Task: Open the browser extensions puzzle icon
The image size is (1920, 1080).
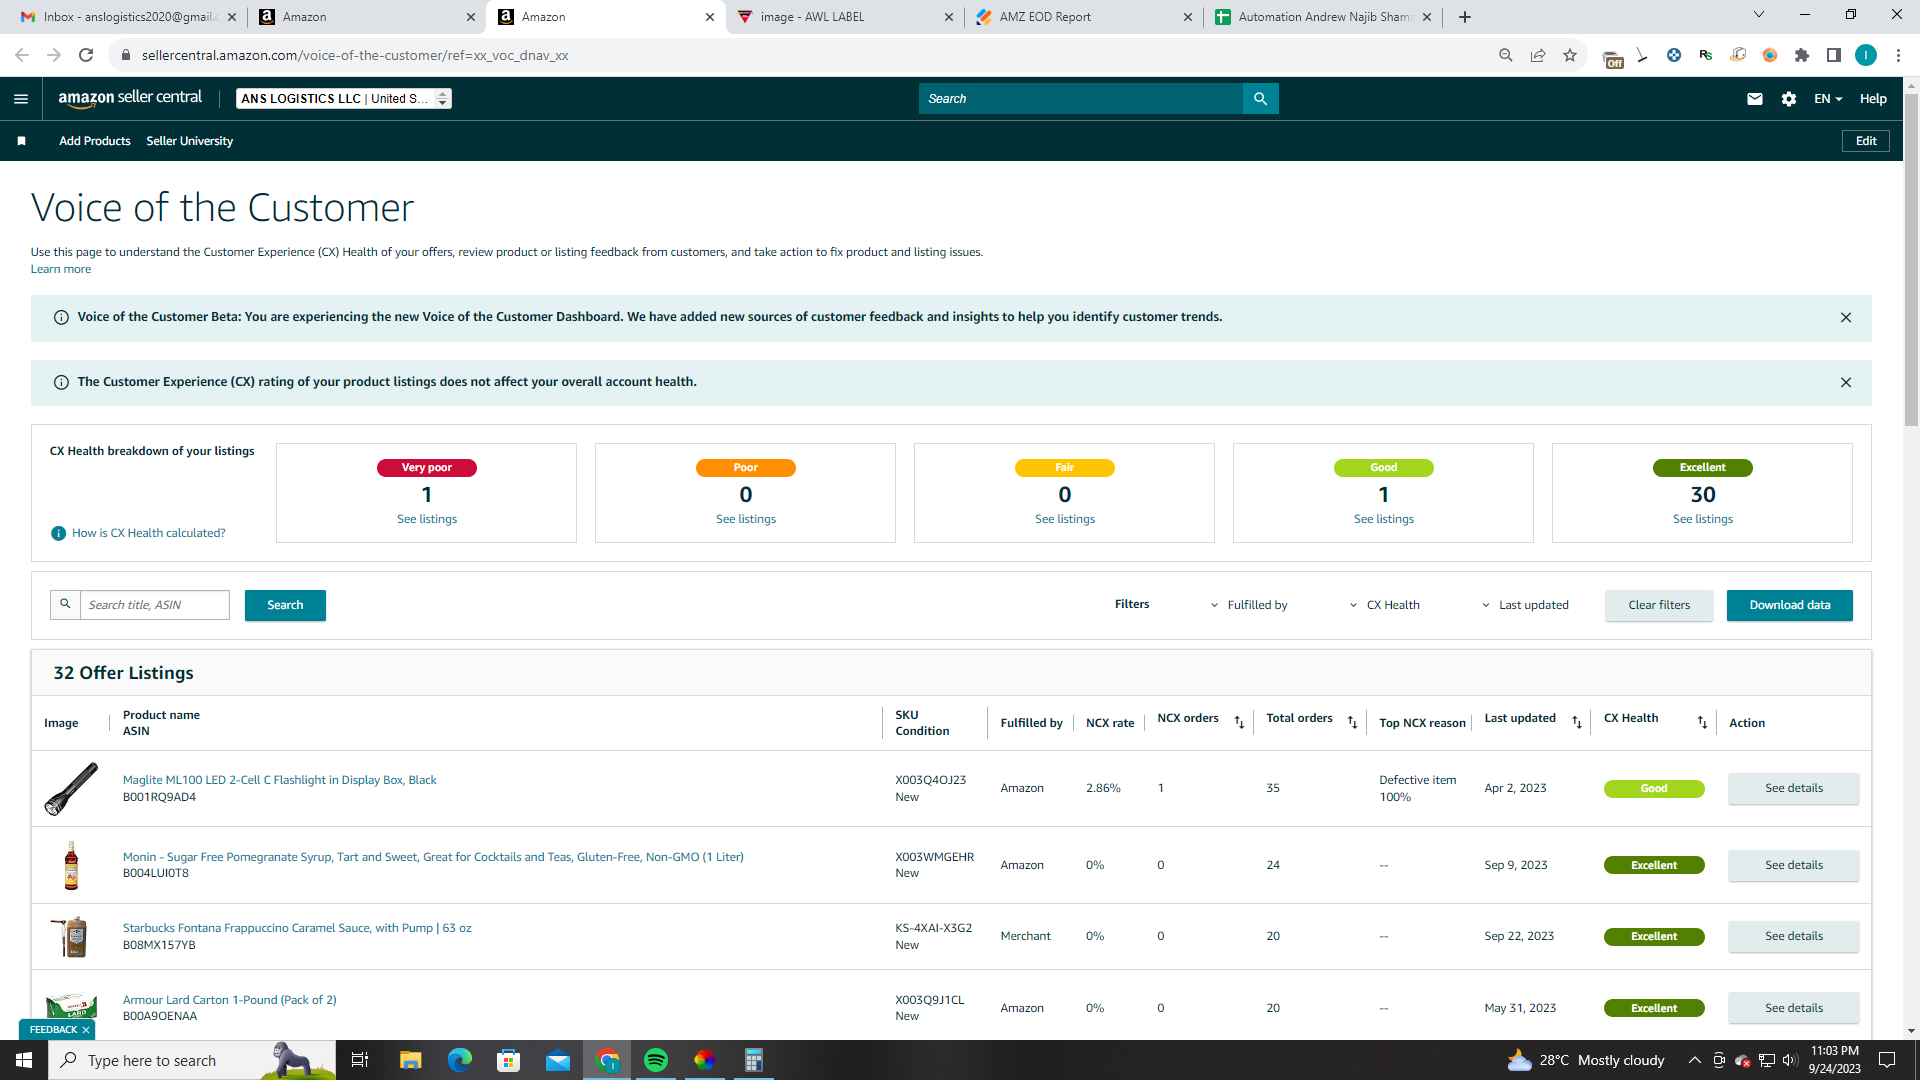Action: point(1802,55)
